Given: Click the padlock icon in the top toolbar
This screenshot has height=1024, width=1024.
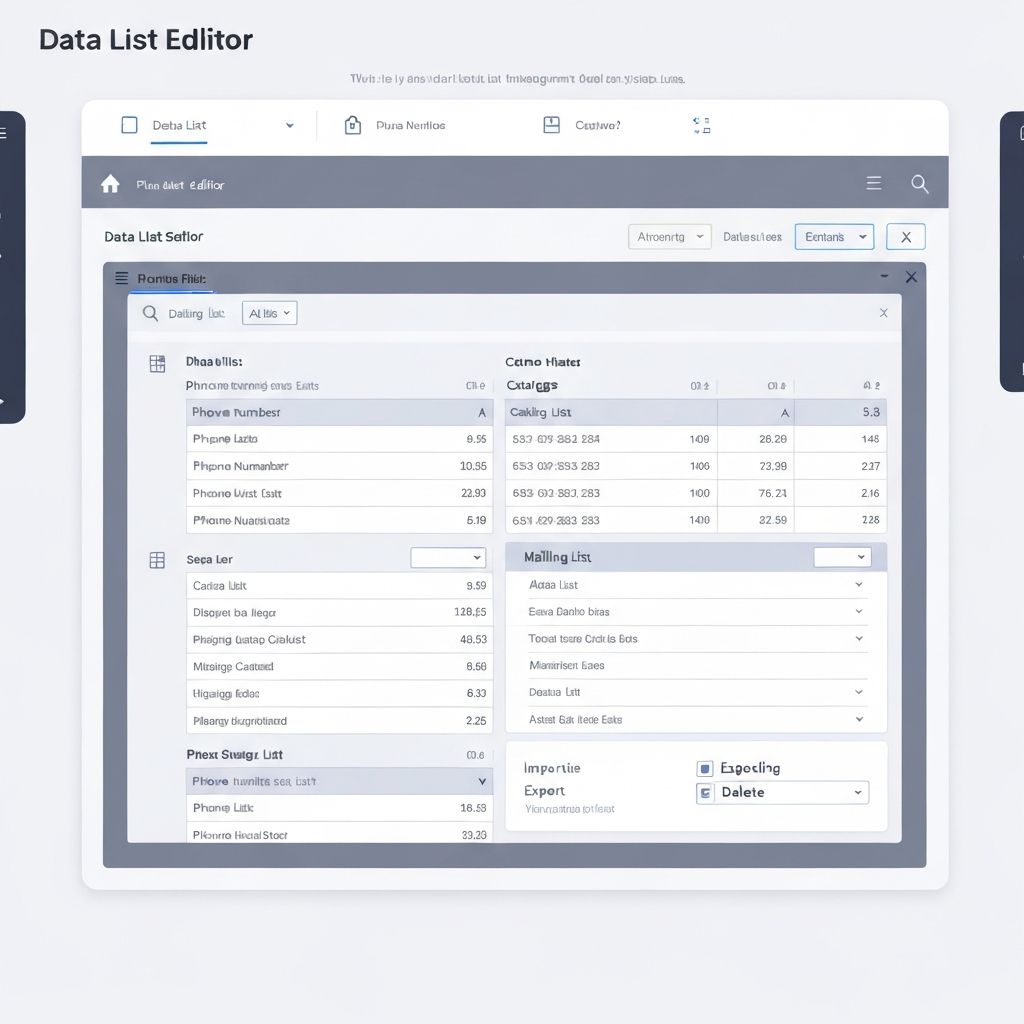Looking at the screenshot, I should [x=351, y=124].
